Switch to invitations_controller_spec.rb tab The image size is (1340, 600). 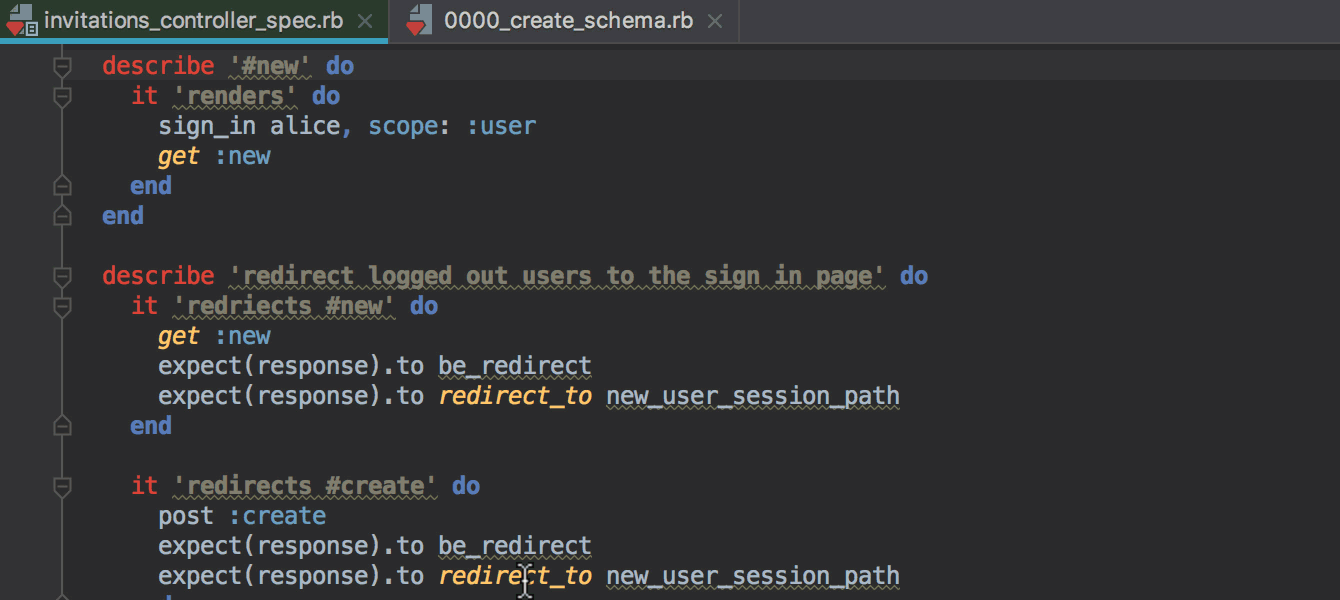click(195, 20)
